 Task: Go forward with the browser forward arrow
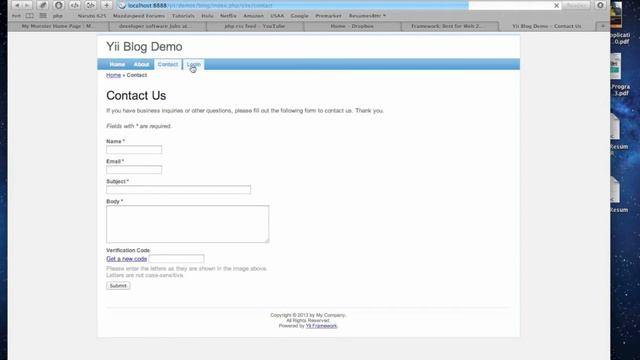[27, 5]
